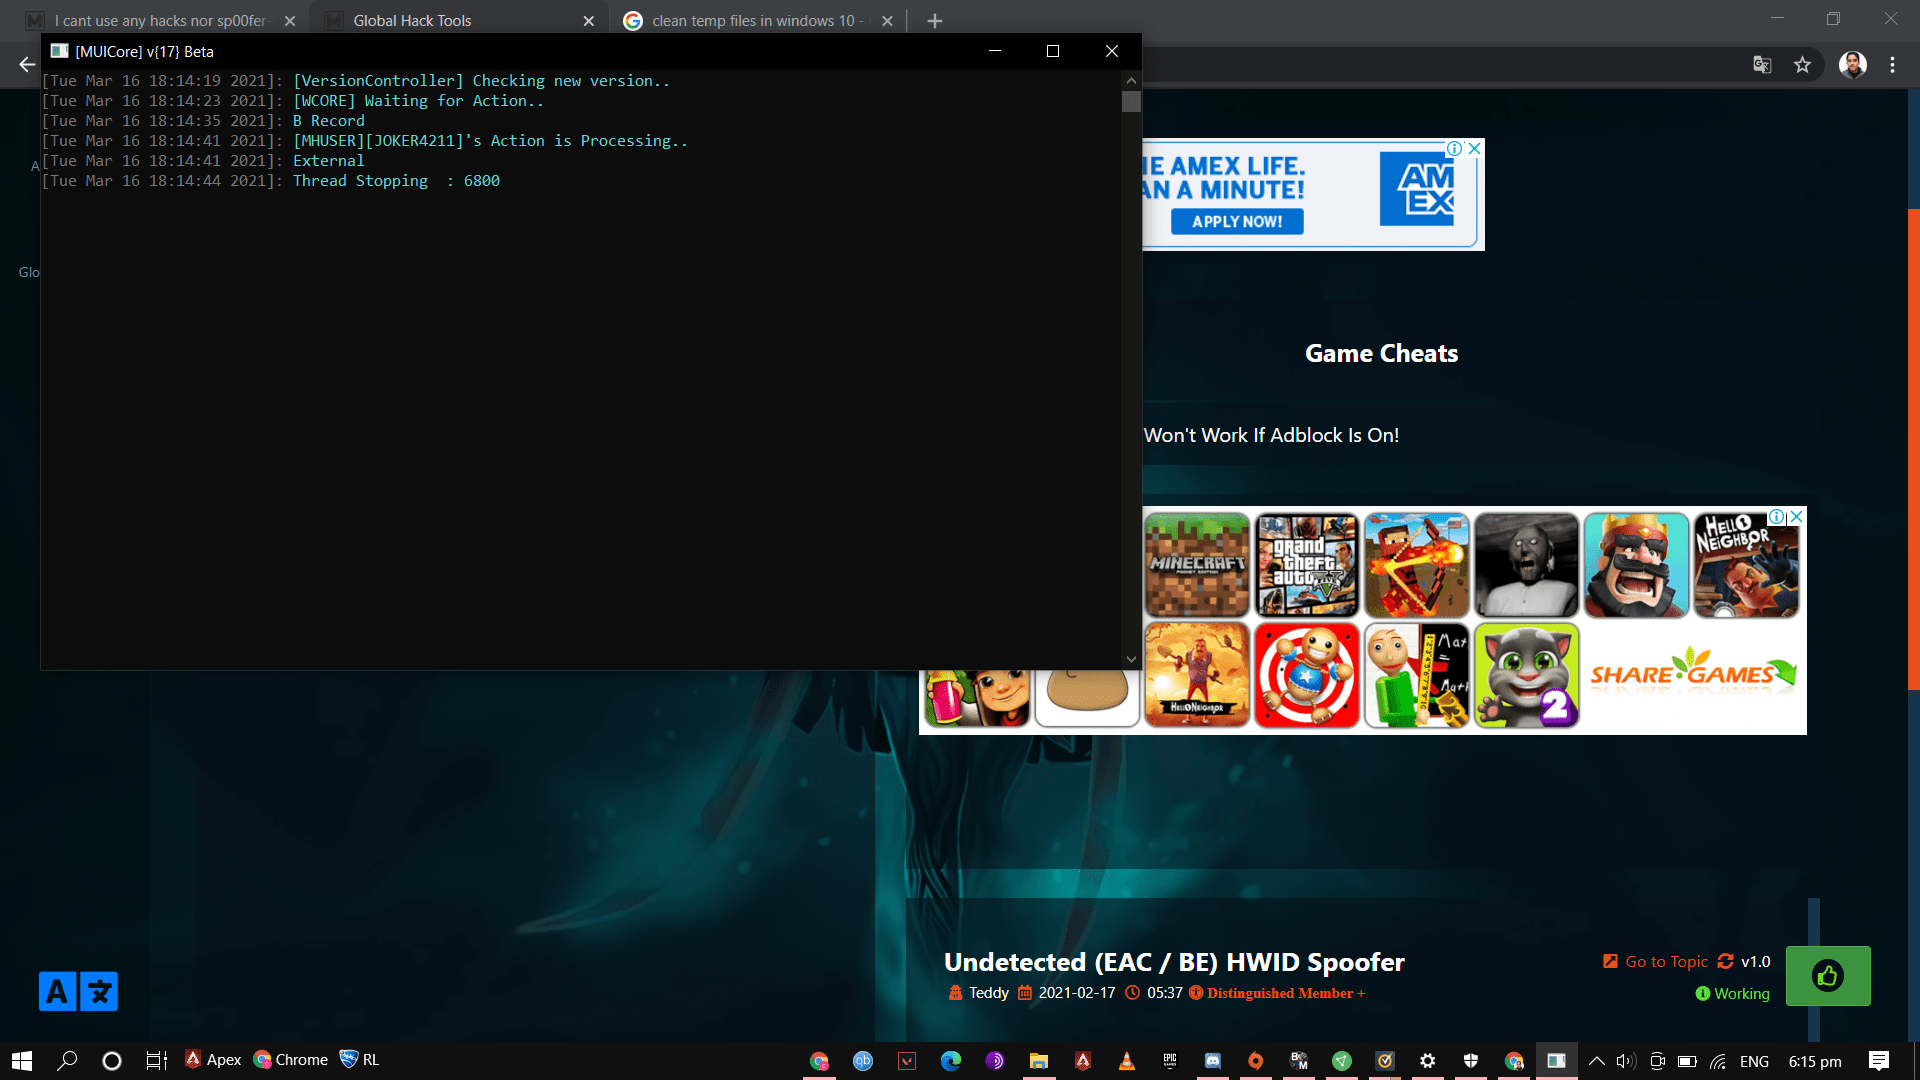
Task: Open Chrome three-dot menu
Action: coord(1892,64)
